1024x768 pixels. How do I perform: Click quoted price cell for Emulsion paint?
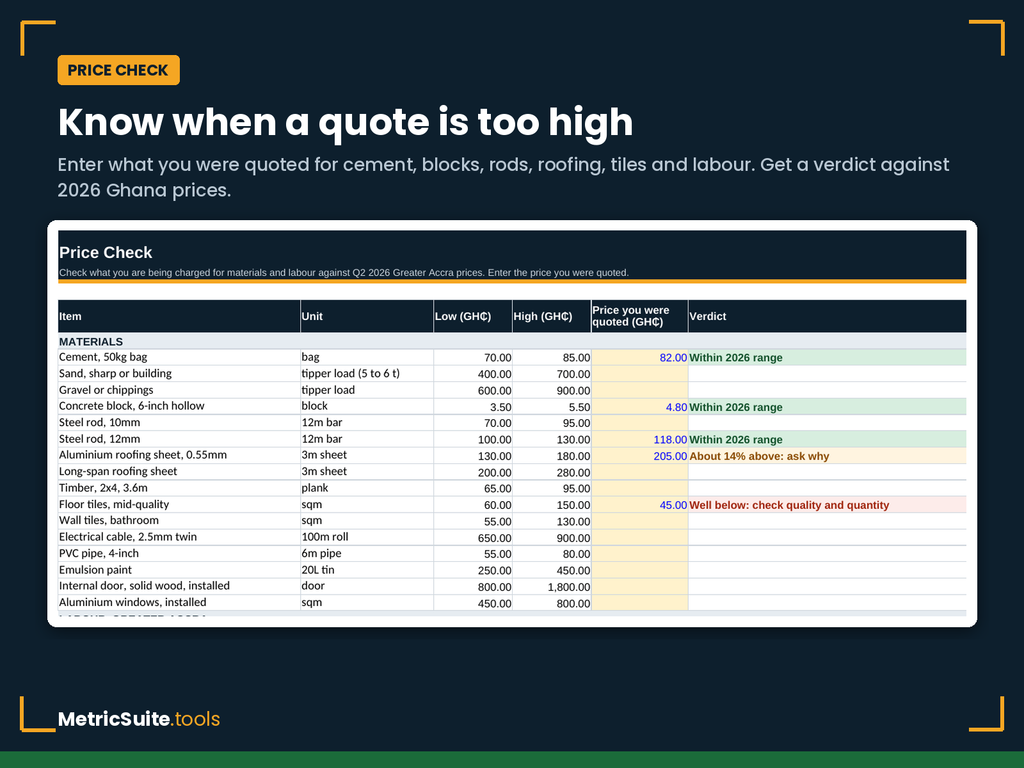pos(639,569)
